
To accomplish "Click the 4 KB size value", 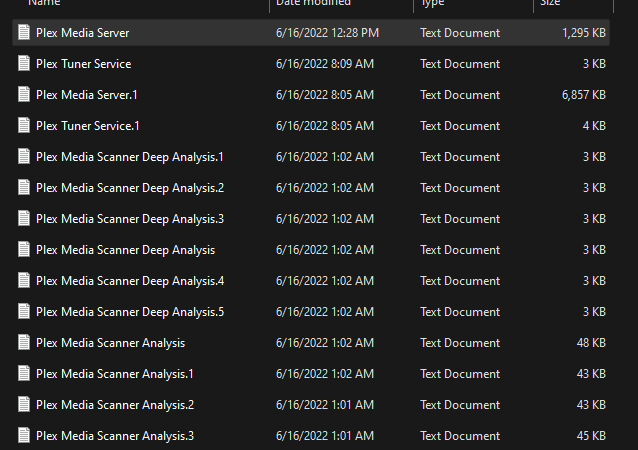I will pyautogui.click(x=594, y=125).
